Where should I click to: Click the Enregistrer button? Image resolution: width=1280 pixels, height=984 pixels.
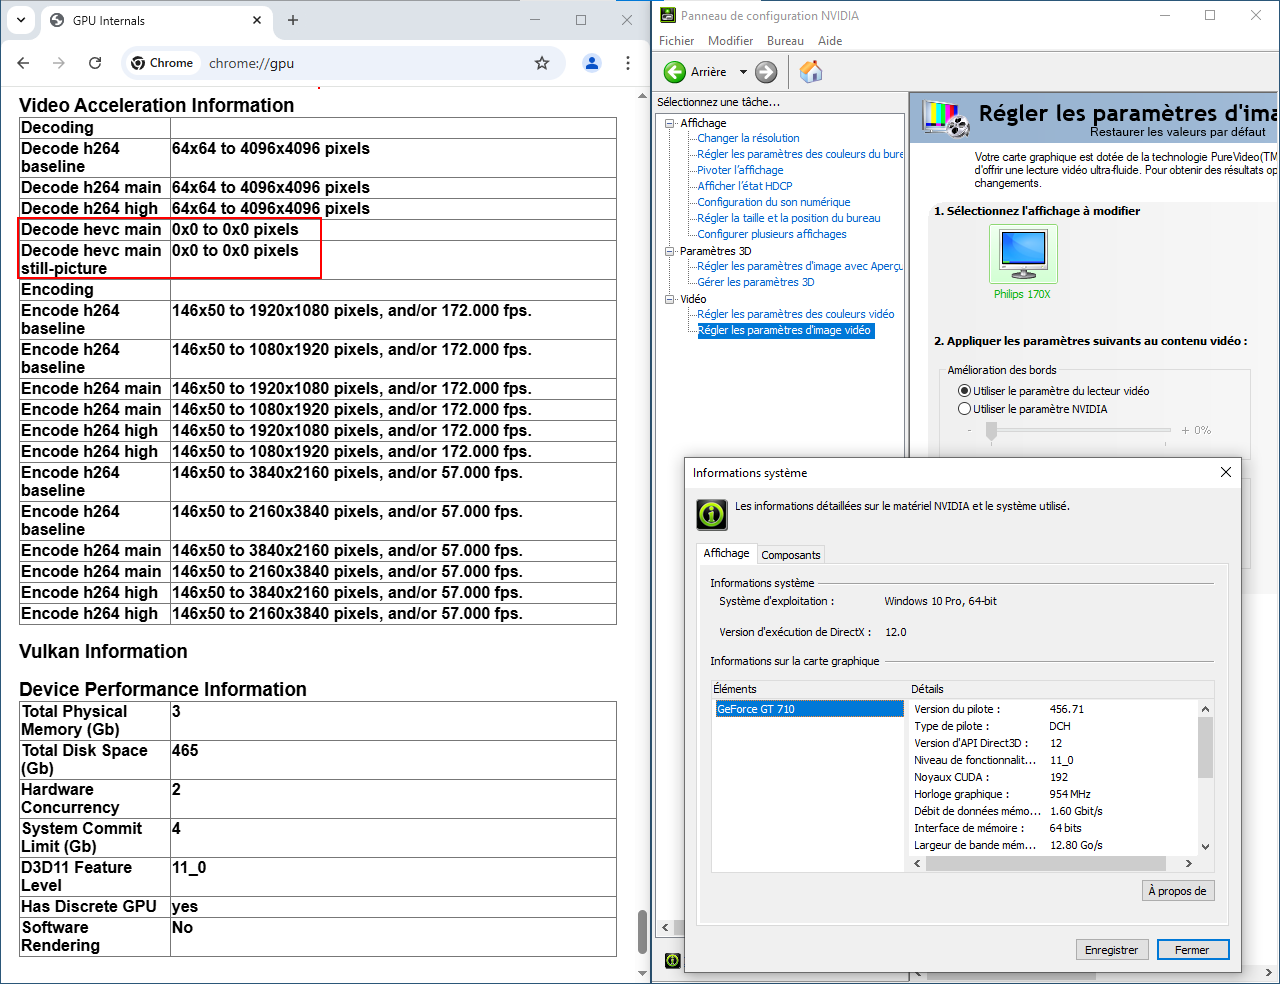coord(1112,950)
